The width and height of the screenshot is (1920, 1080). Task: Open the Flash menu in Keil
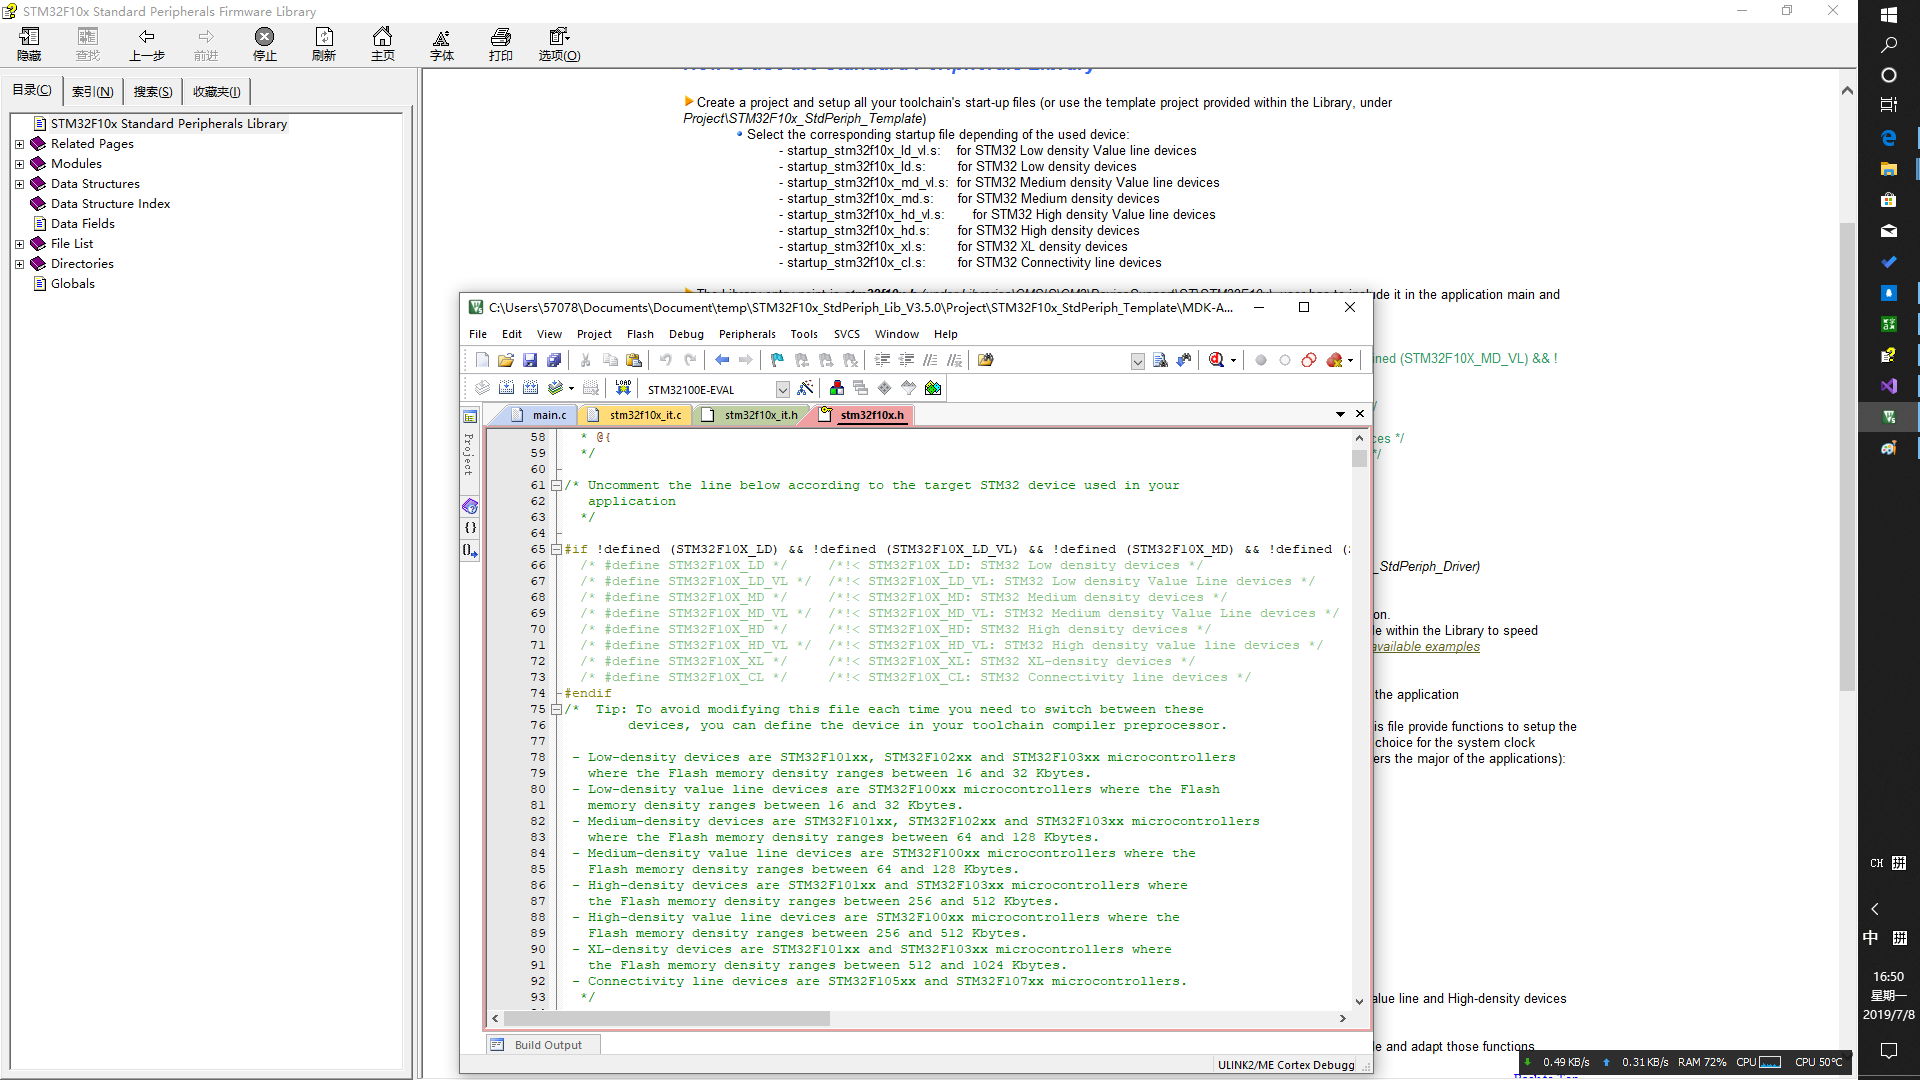640,334
